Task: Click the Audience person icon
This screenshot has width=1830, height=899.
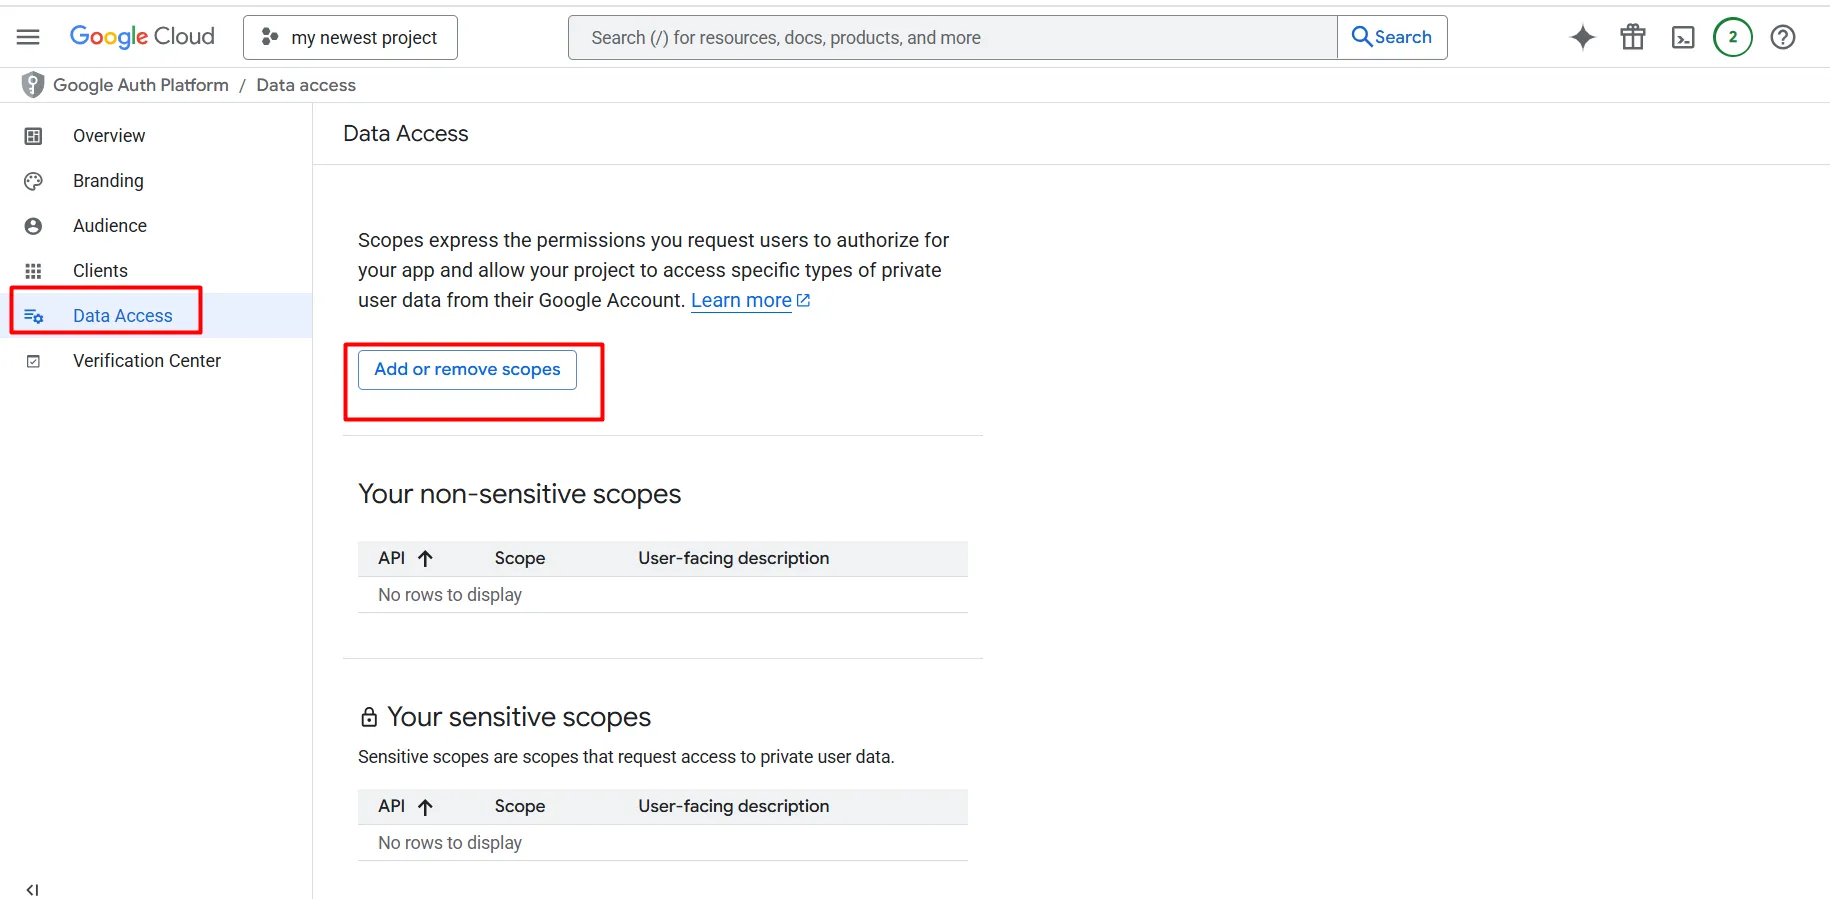Action: pos(33,226)
